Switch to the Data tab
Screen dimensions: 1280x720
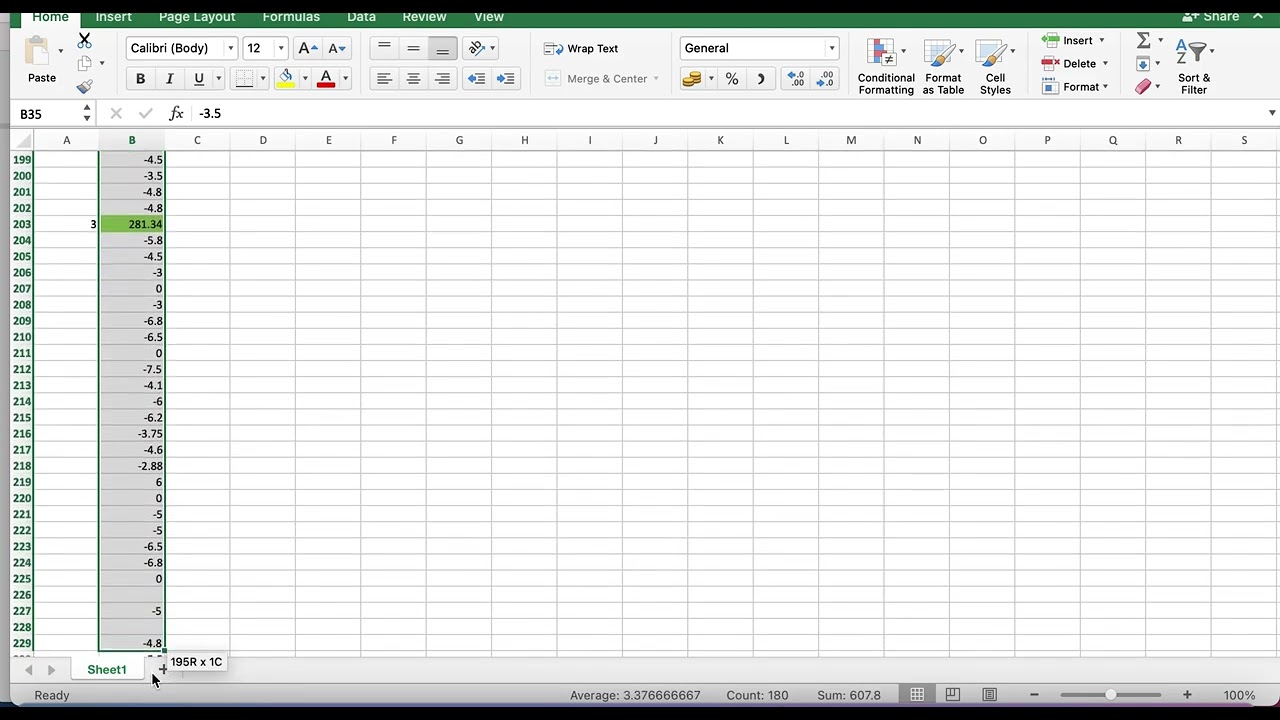pos(361,16)
